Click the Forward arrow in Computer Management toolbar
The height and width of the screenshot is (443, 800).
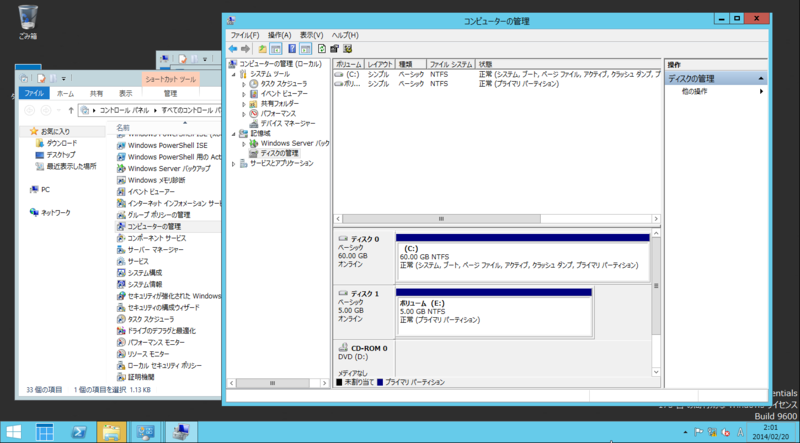pos(245,49)
